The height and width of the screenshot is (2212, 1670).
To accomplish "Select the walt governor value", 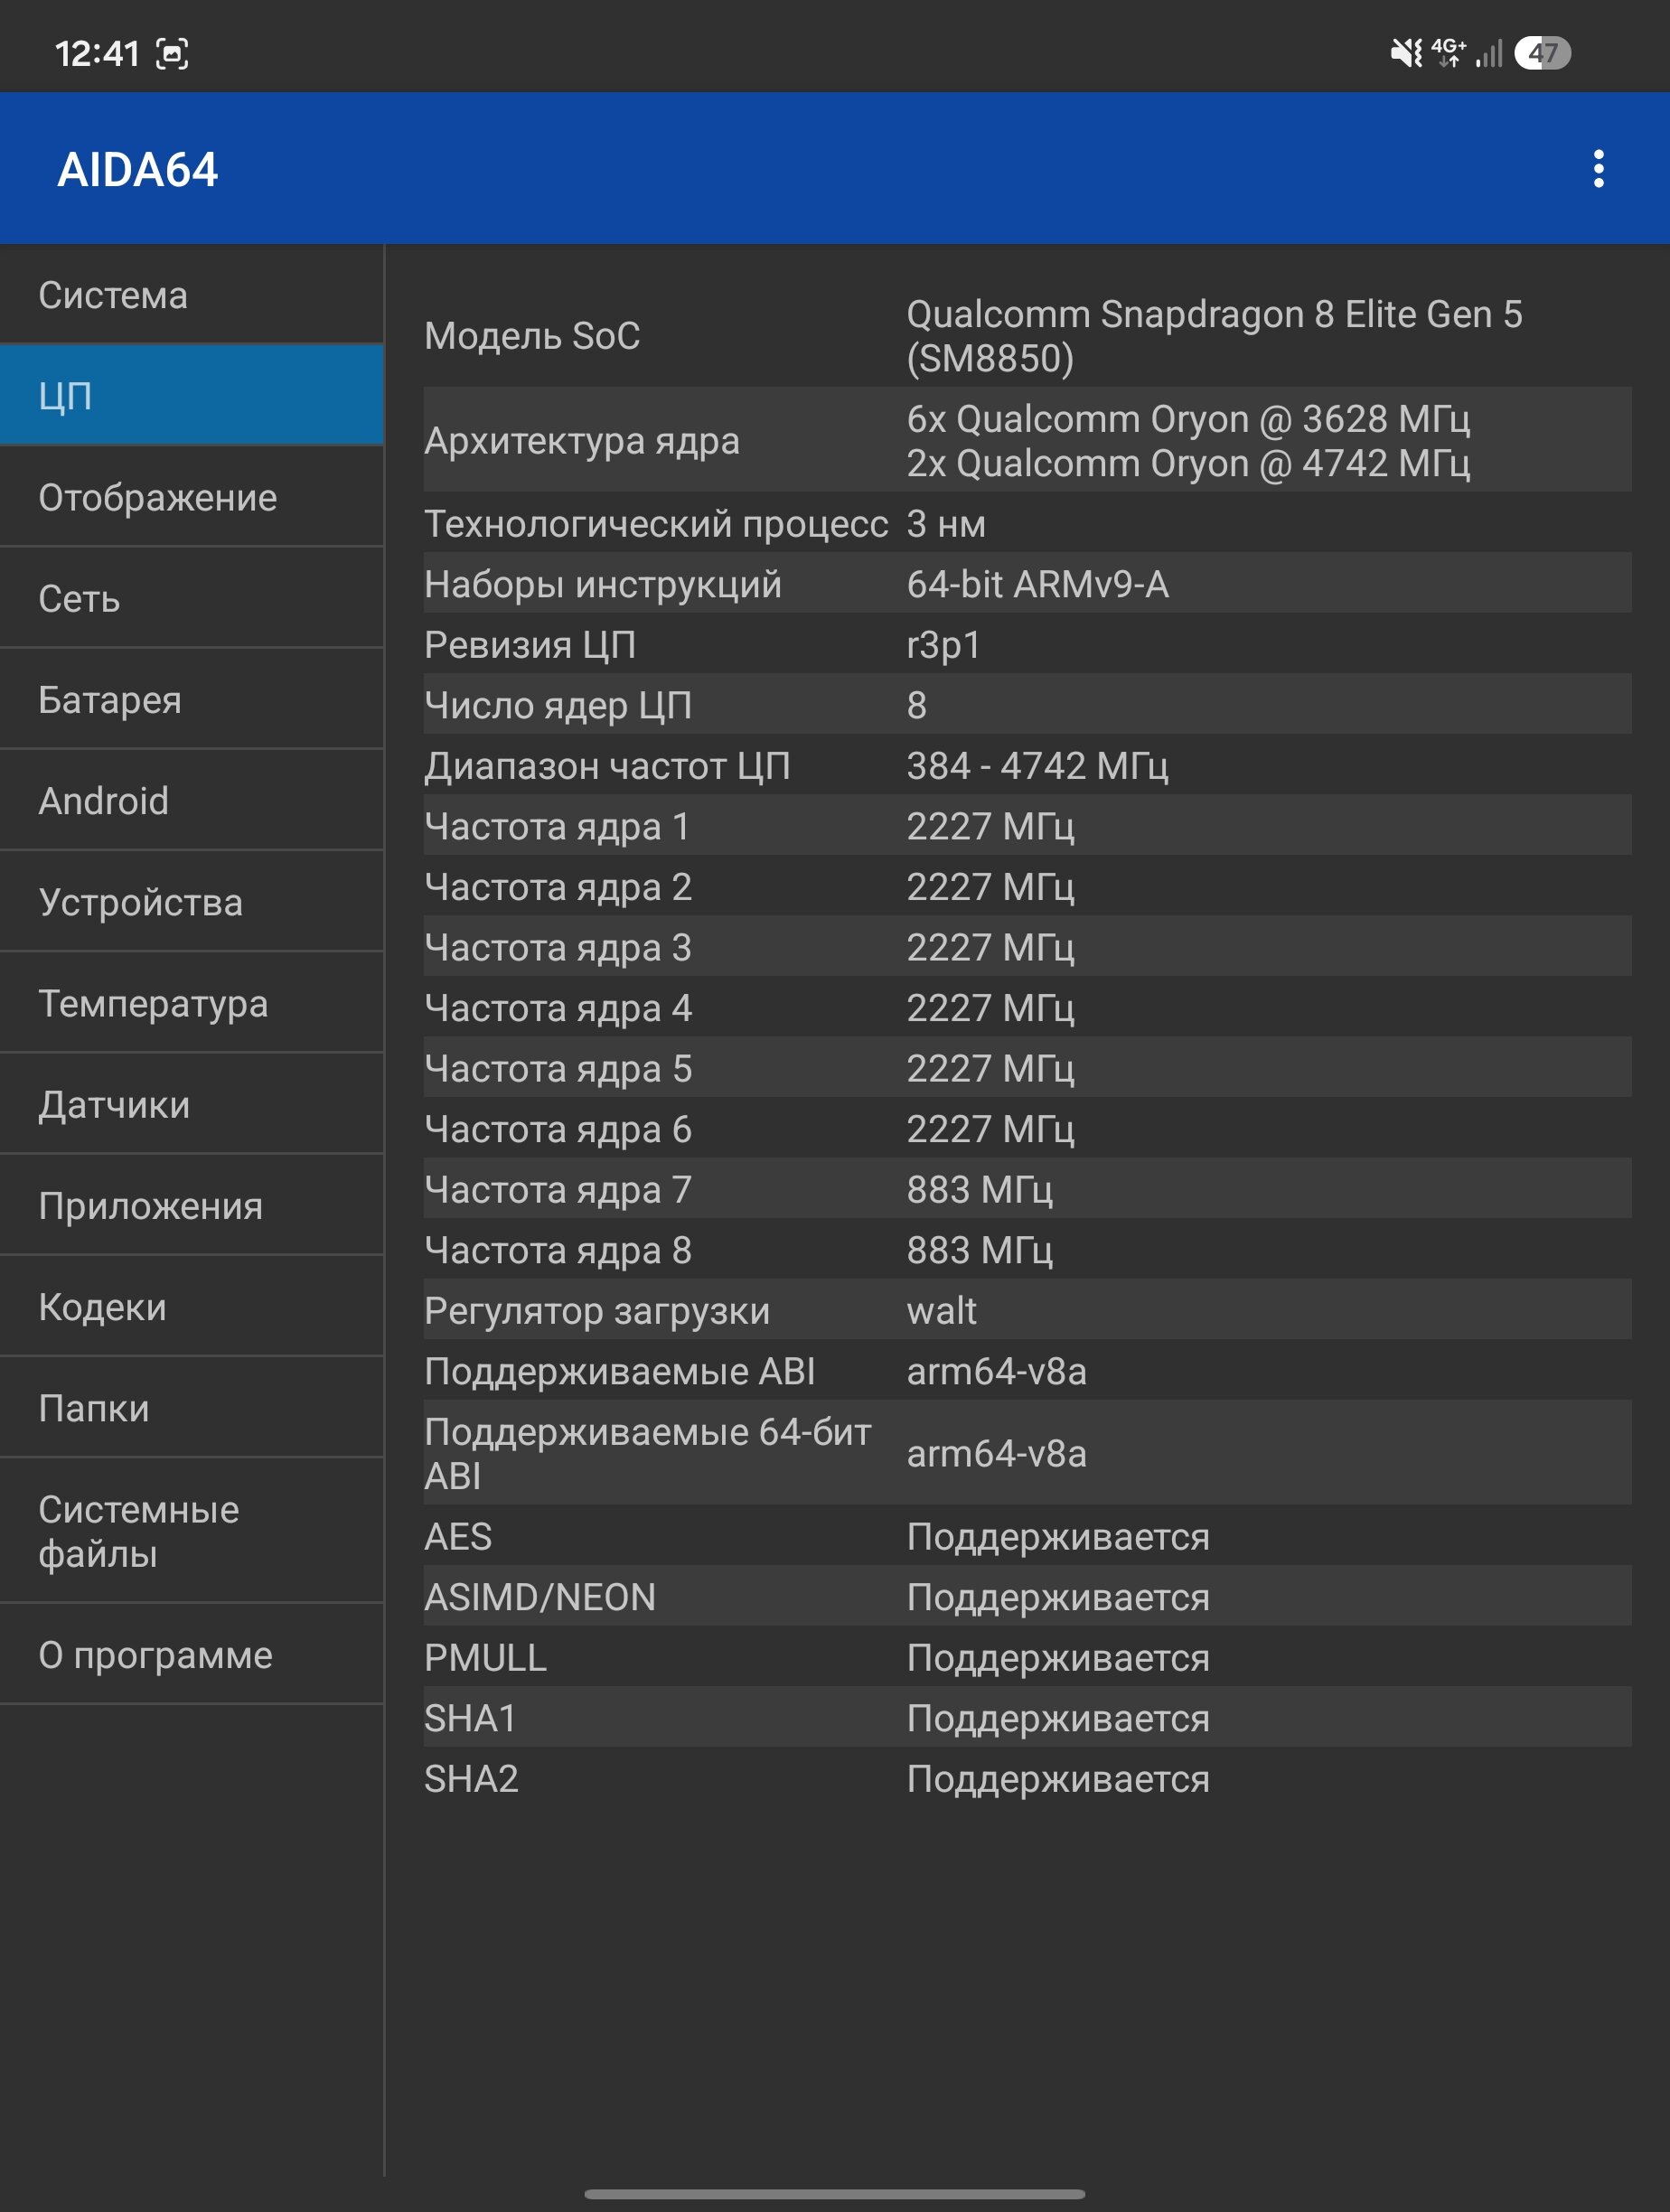I will [x=941, y=1310].
